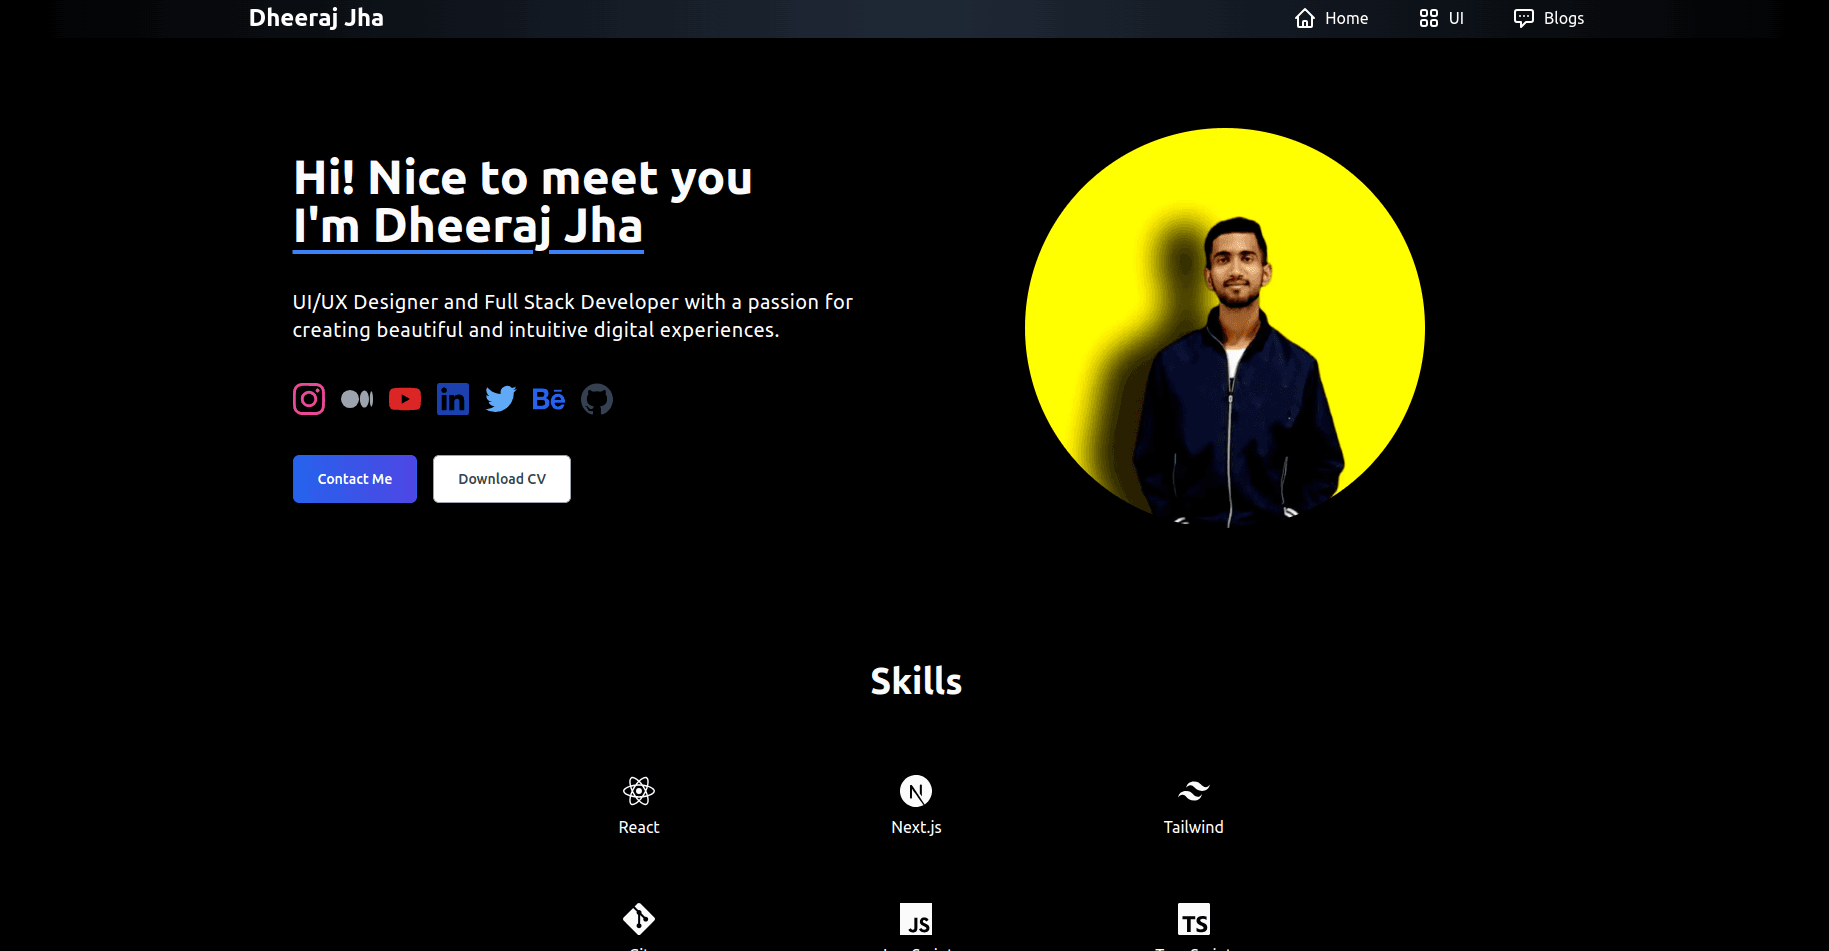Image resolution: width=1829 pixels, height=951 pixels.
Task: Open the Medium profile icon
Action: pos(357,399)
